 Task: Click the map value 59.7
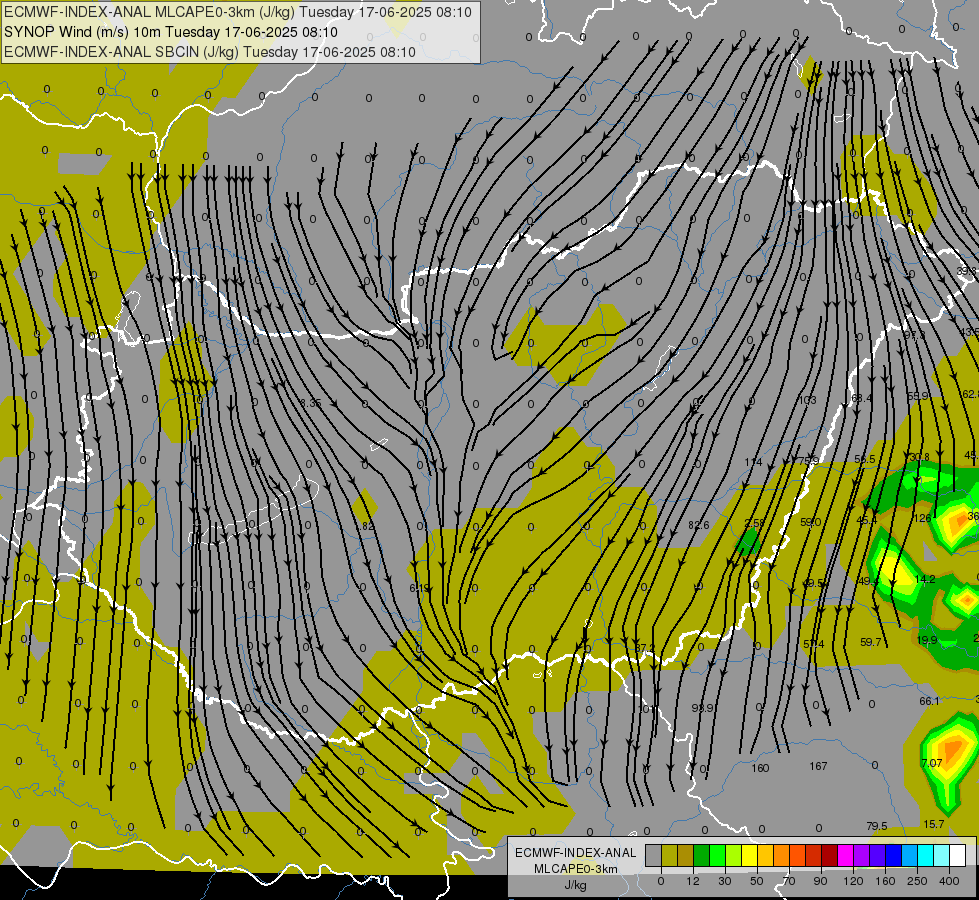click(x=870, y=641)
